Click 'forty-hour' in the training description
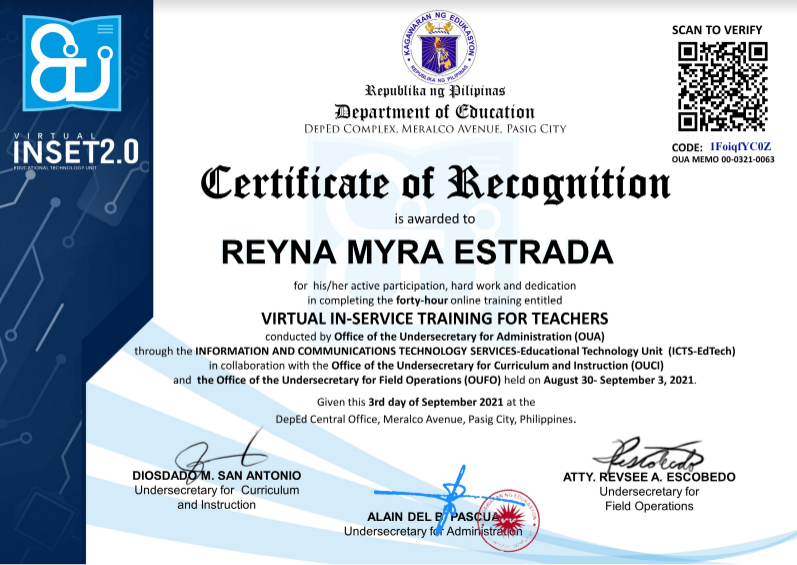The height and width of the screenshot is (565, 797). tap(422, 300)
